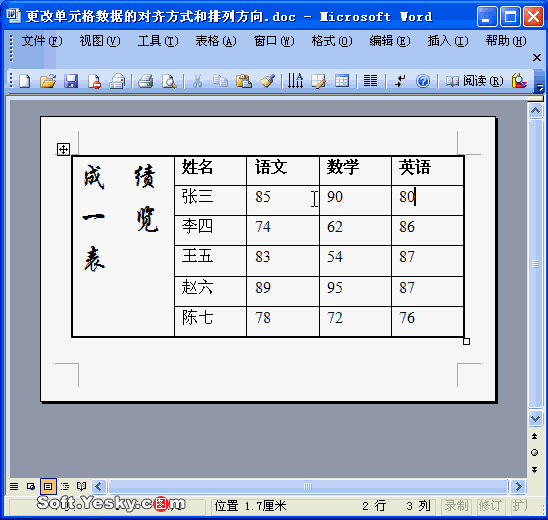This screenshot has height=520, width=548.
Task: Open a file with the folder icon
Action: tap(48, 81)
